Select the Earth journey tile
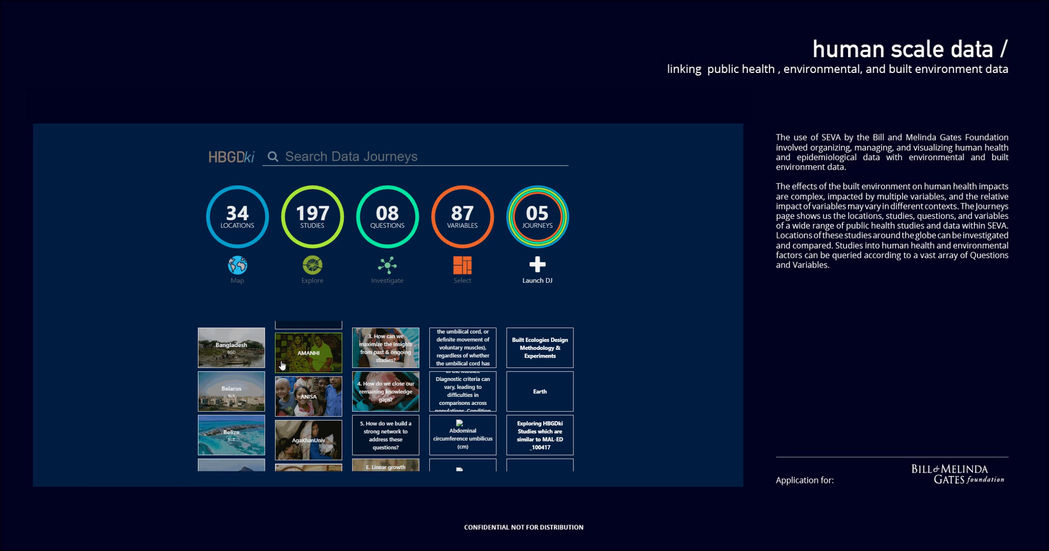Image resolution: width=1049 pixels, height=551 pixels. [540, 391]
